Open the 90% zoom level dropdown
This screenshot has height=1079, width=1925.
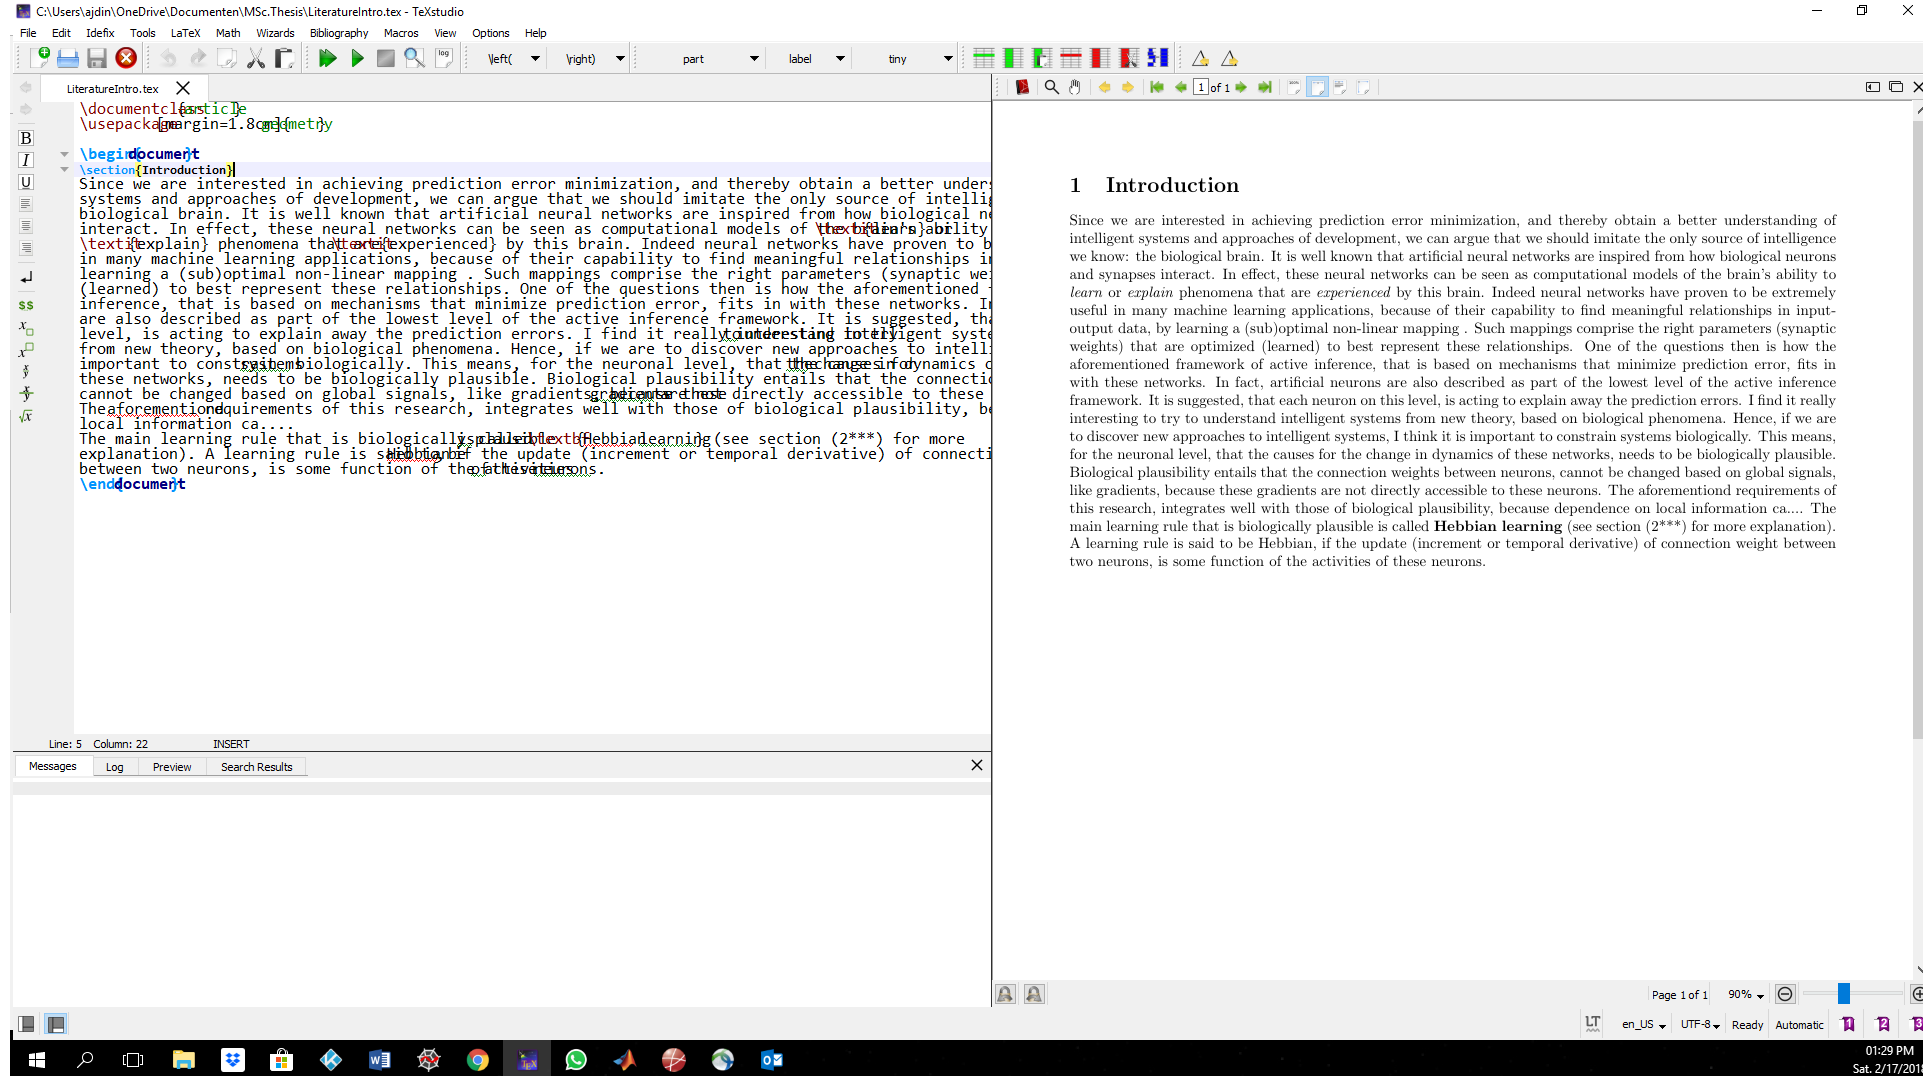pos(1746,995)
